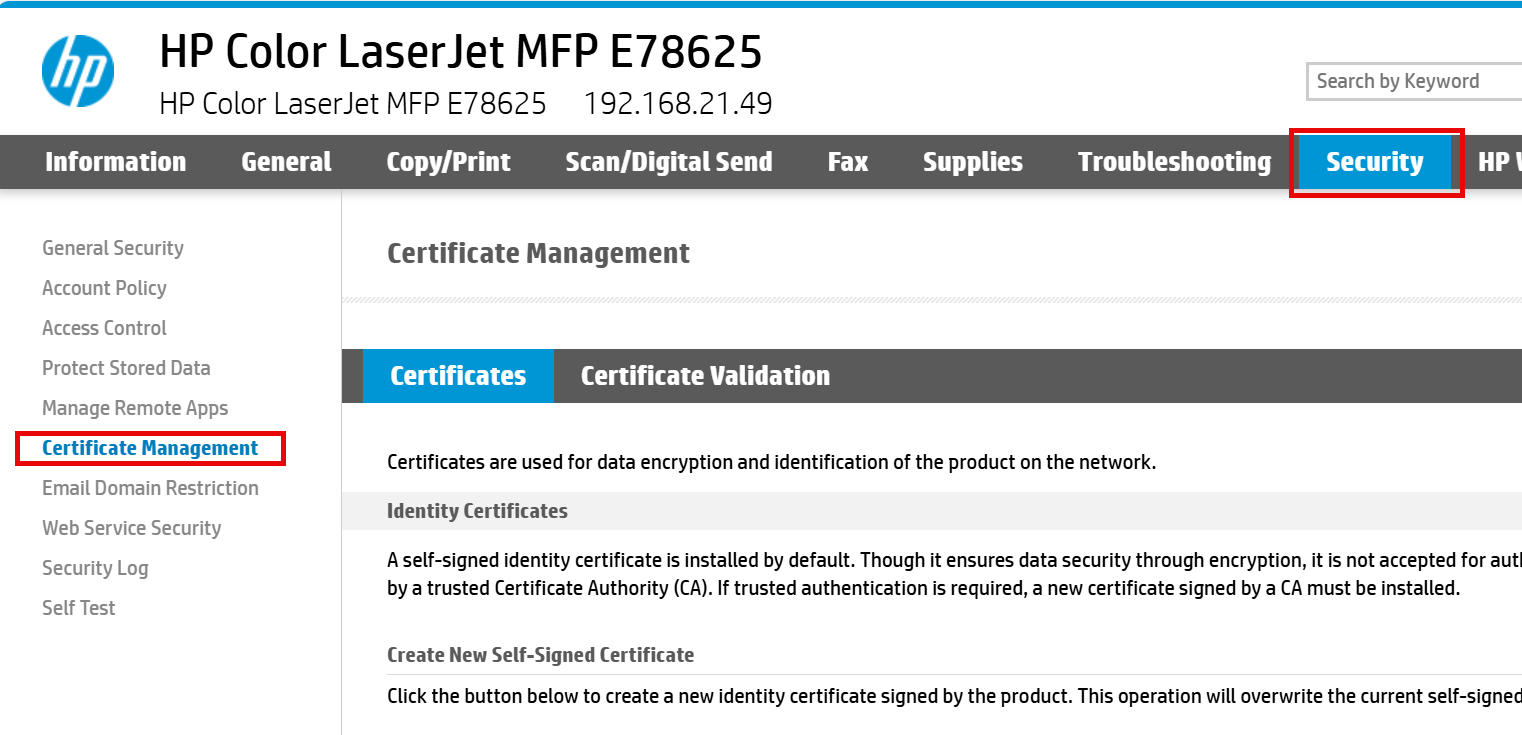Navigate to the Troubleshooting tab

(1174, 162)
